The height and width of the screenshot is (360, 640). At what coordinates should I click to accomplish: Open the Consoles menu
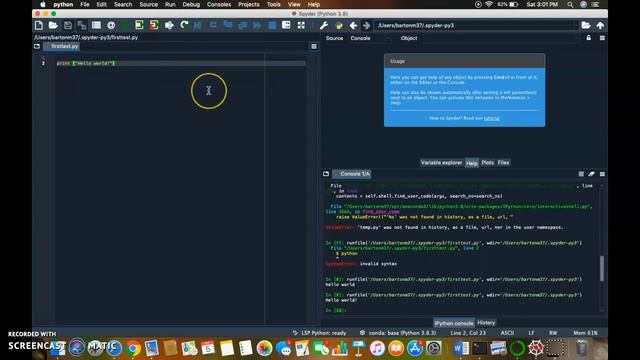click(x=219, y=4)
